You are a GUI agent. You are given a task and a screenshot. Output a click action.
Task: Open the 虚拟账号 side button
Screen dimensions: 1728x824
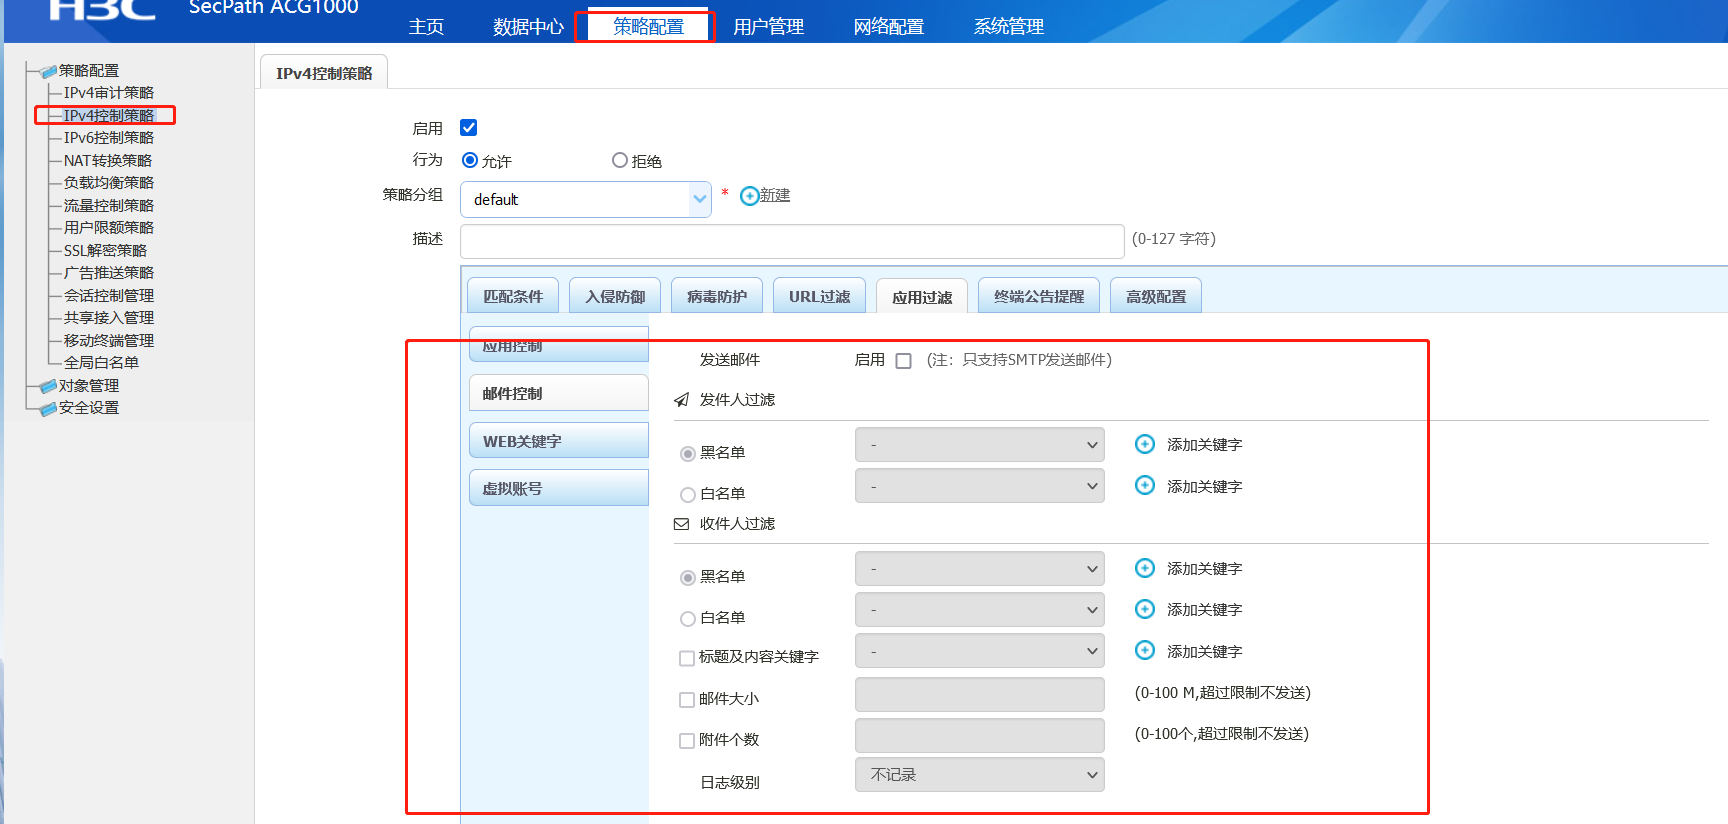pyautogui.click(x=558, y=488)
